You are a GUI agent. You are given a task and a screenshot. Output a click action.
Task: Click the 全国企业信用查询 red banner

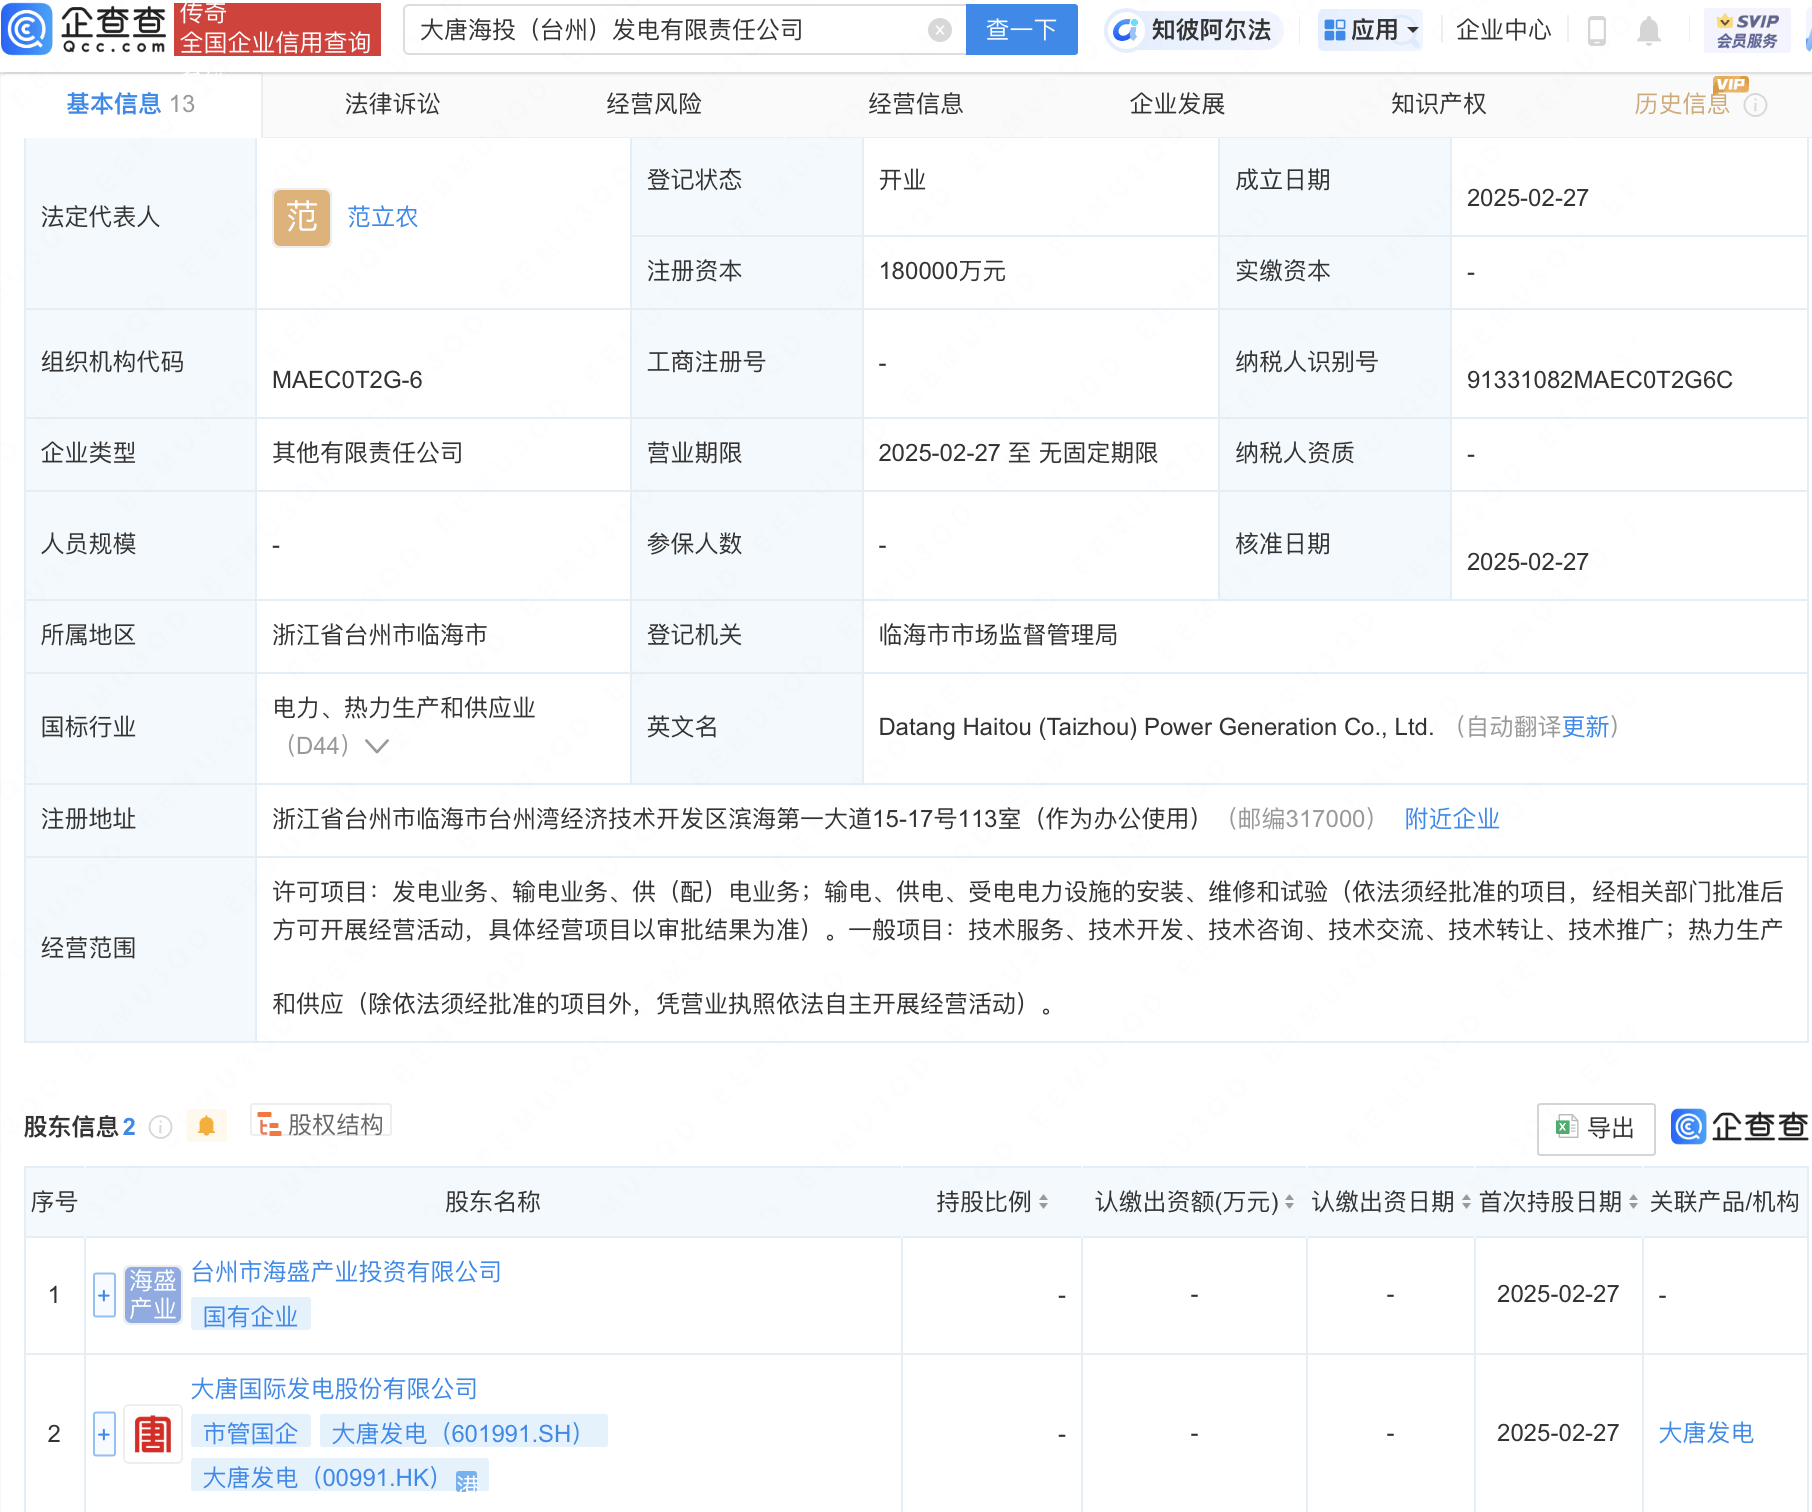coord(277,30)
